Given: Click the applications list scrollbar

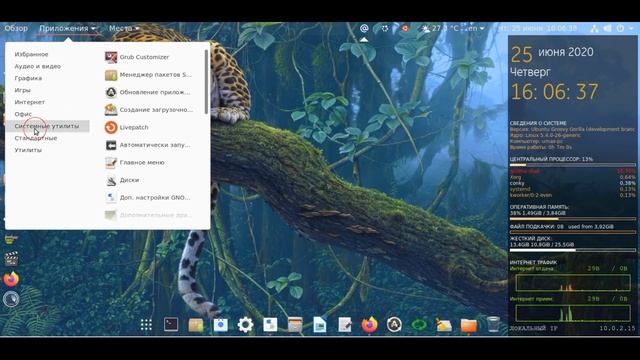Looking at the screenshot, I should tap(207, 82).
